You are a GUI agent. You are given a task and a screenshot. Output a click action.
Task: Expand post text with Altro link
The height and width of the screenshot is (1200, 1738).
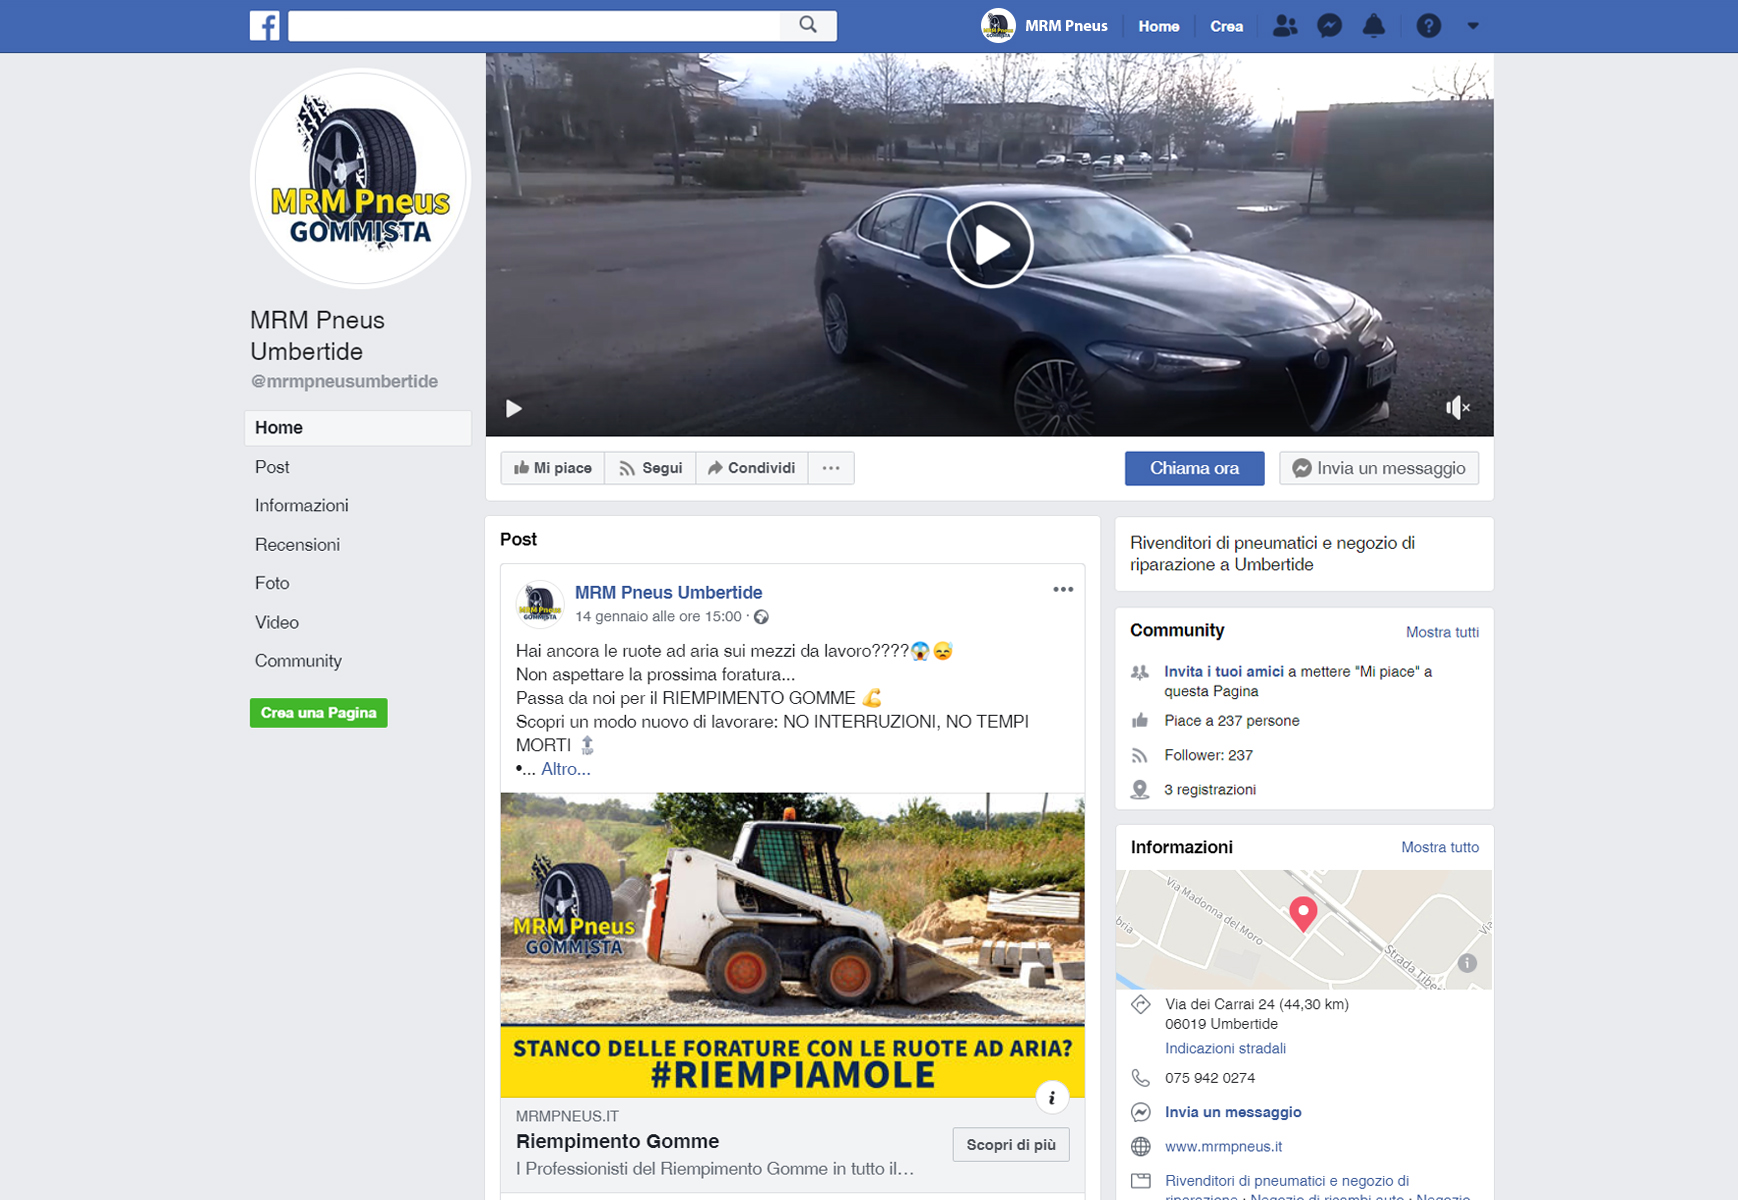pos(566,769)
